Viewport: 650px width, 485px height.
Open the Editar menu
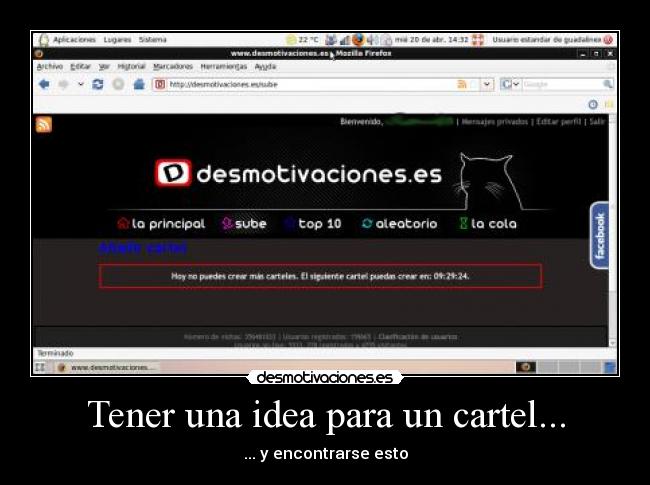(80, 66)
